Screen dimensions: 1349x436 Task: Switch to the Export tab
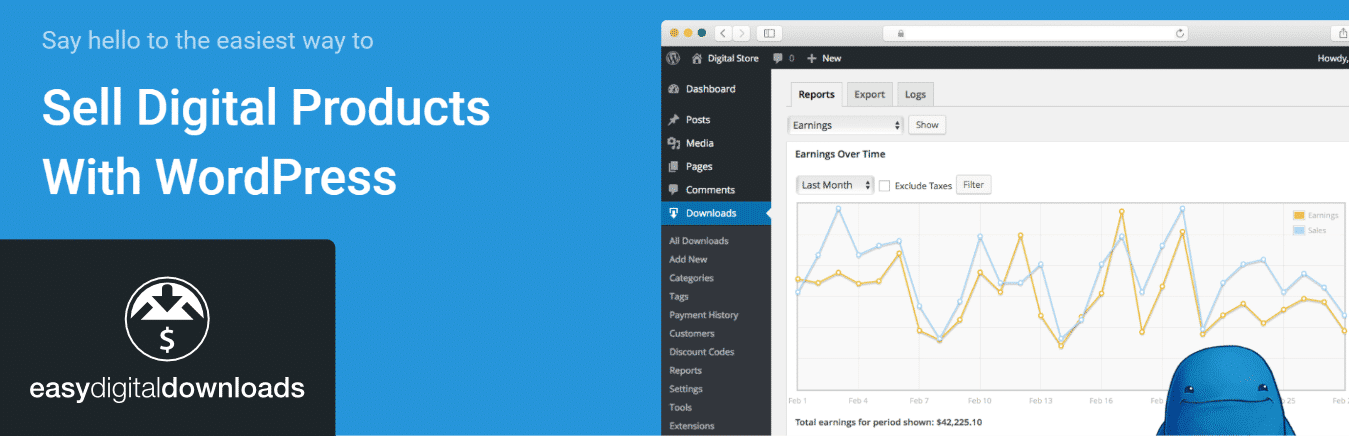[x=869, y=95]
